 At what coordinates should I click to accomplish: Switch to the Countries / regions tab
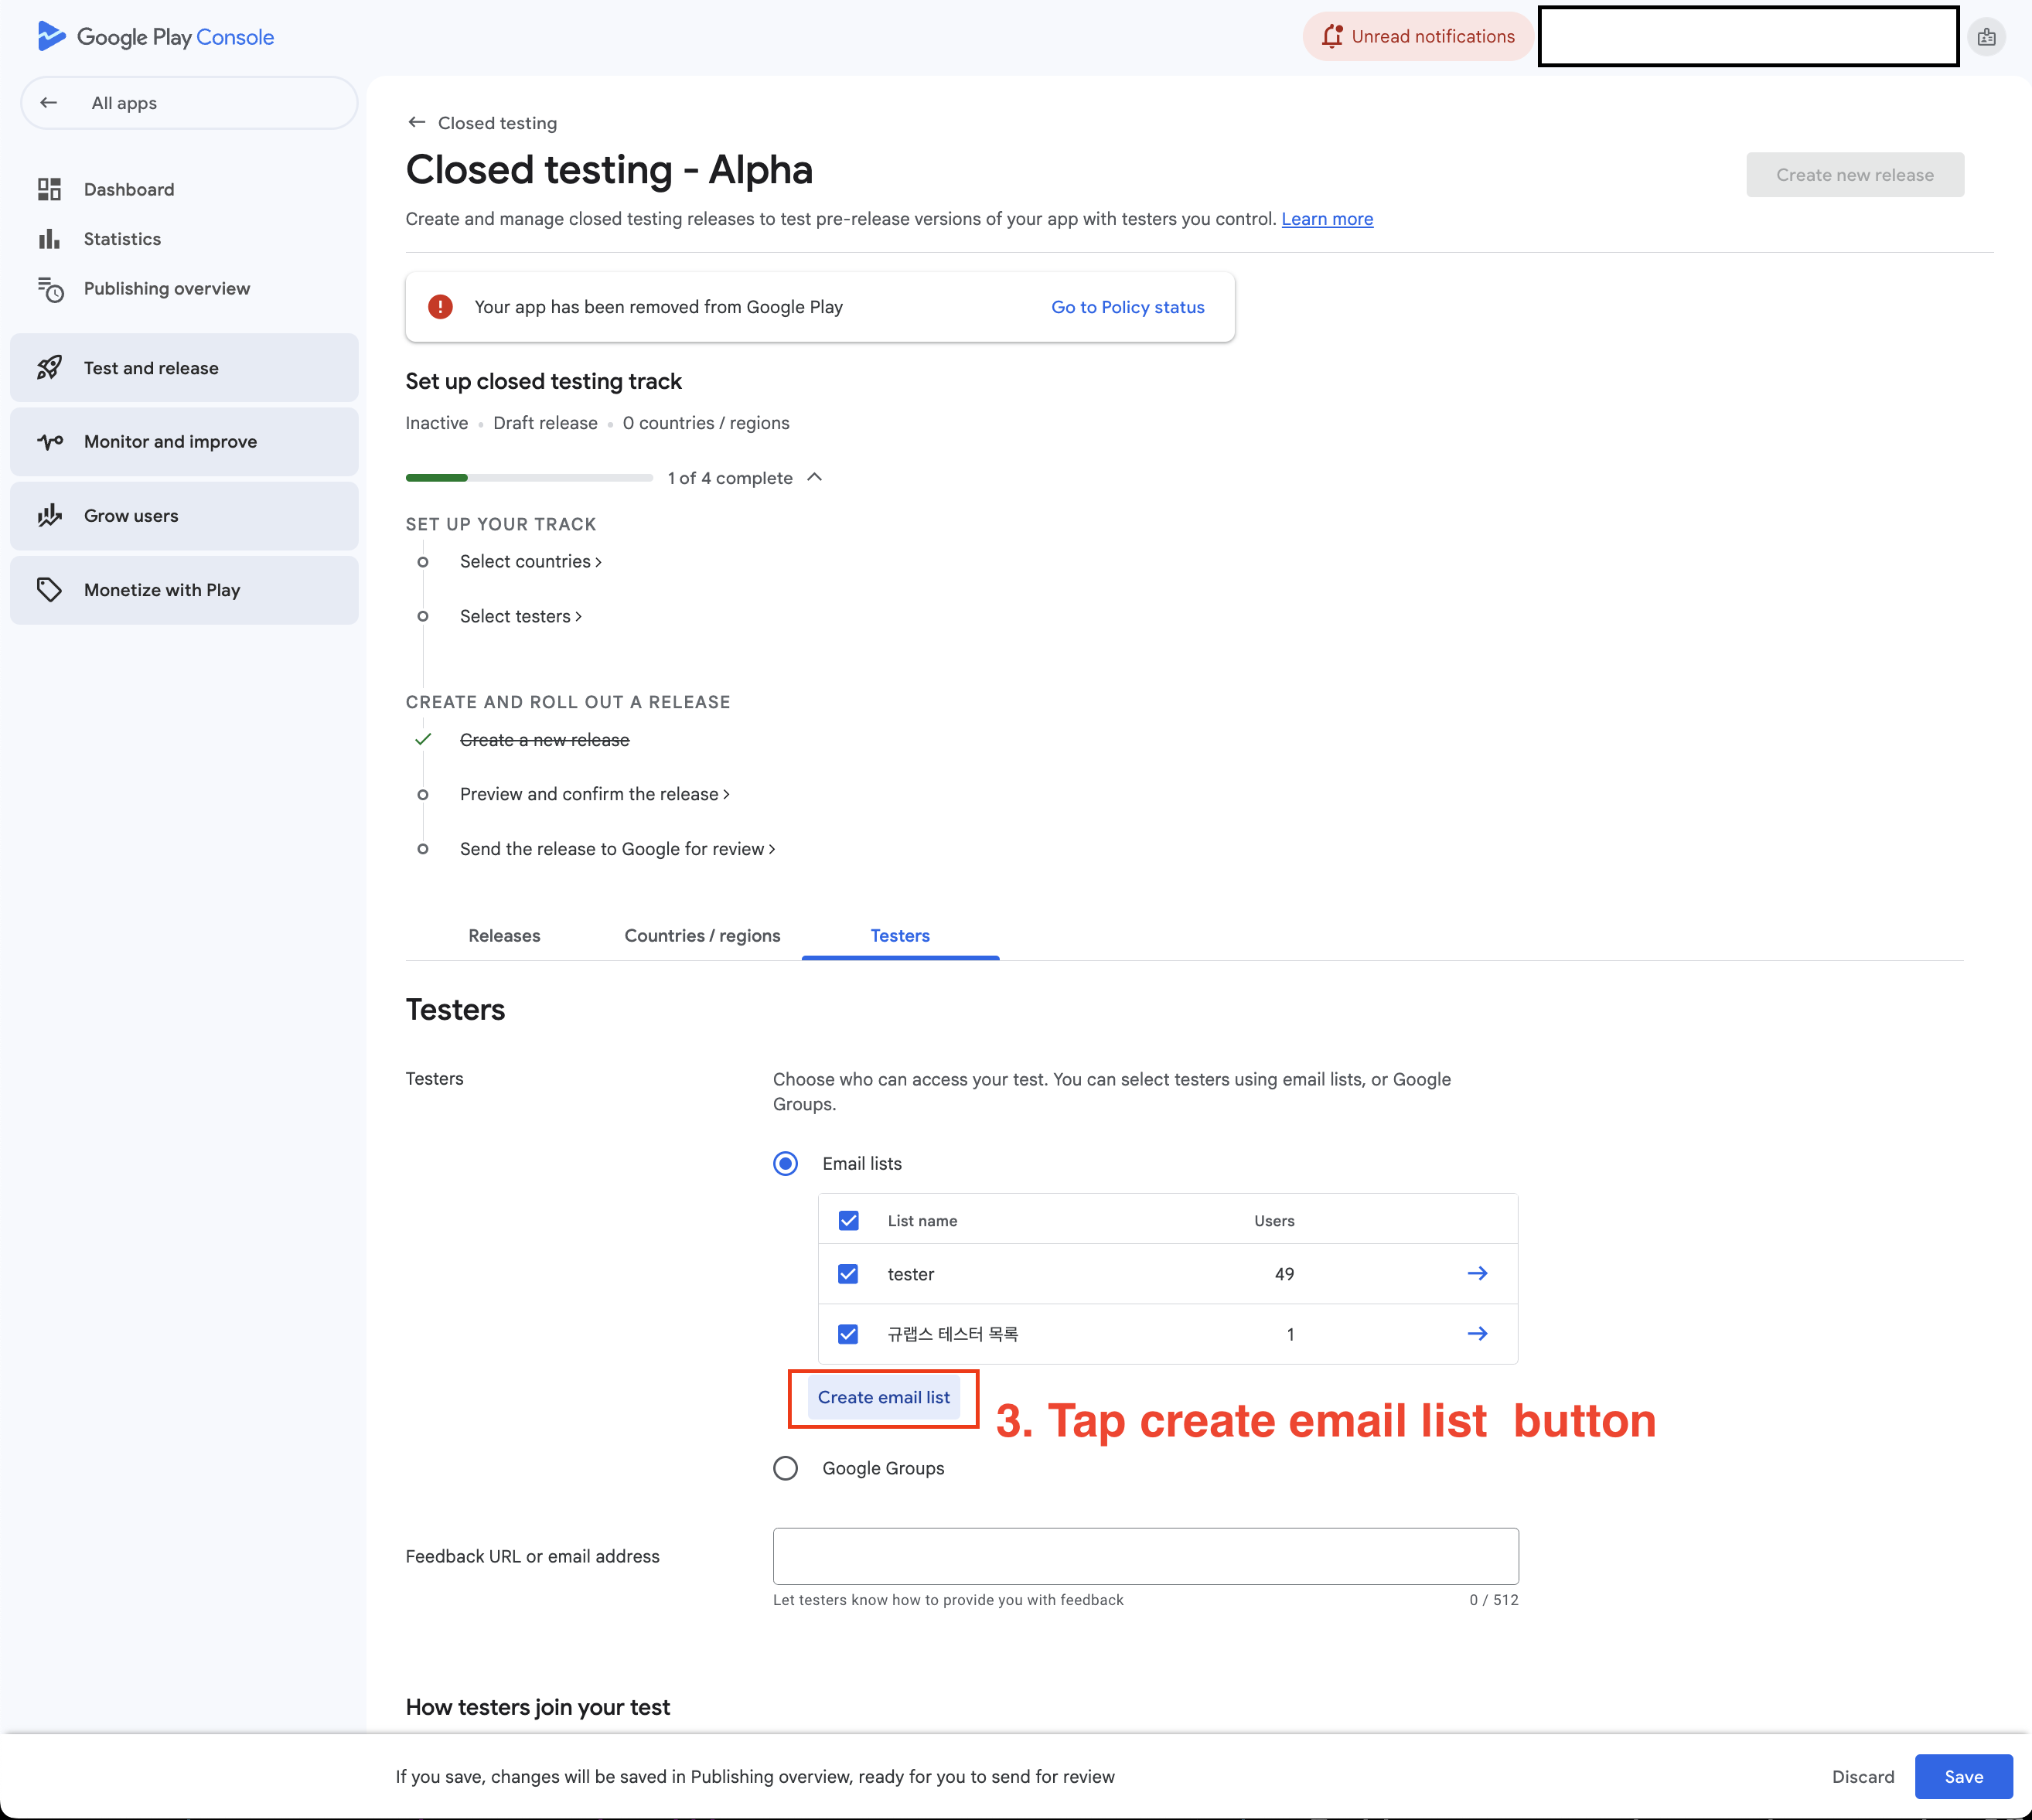pos(702,935)
